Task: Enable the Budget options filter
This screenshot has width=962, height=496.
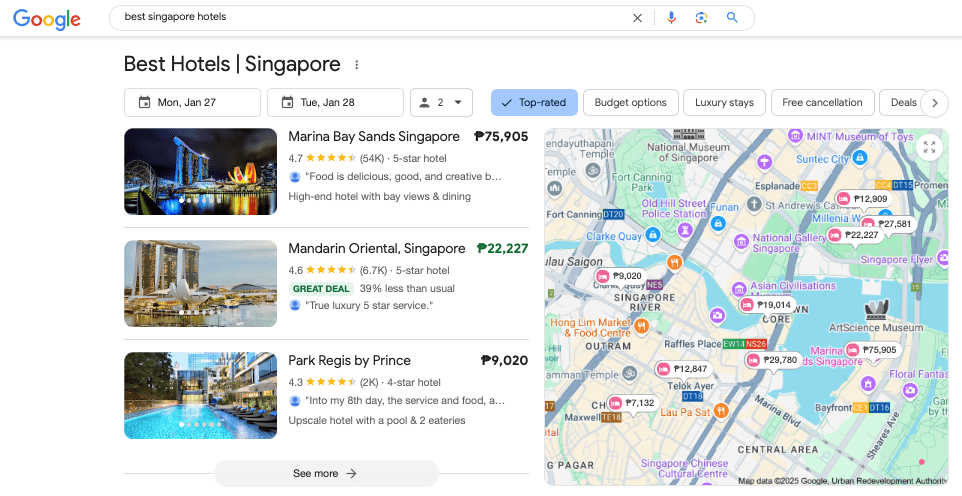Action: [630, 103]
